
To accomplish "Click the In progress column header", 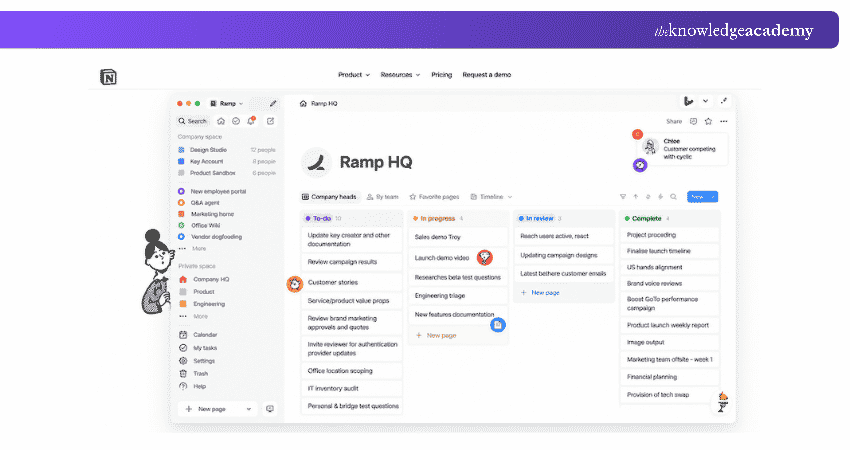I will [437, 218].
